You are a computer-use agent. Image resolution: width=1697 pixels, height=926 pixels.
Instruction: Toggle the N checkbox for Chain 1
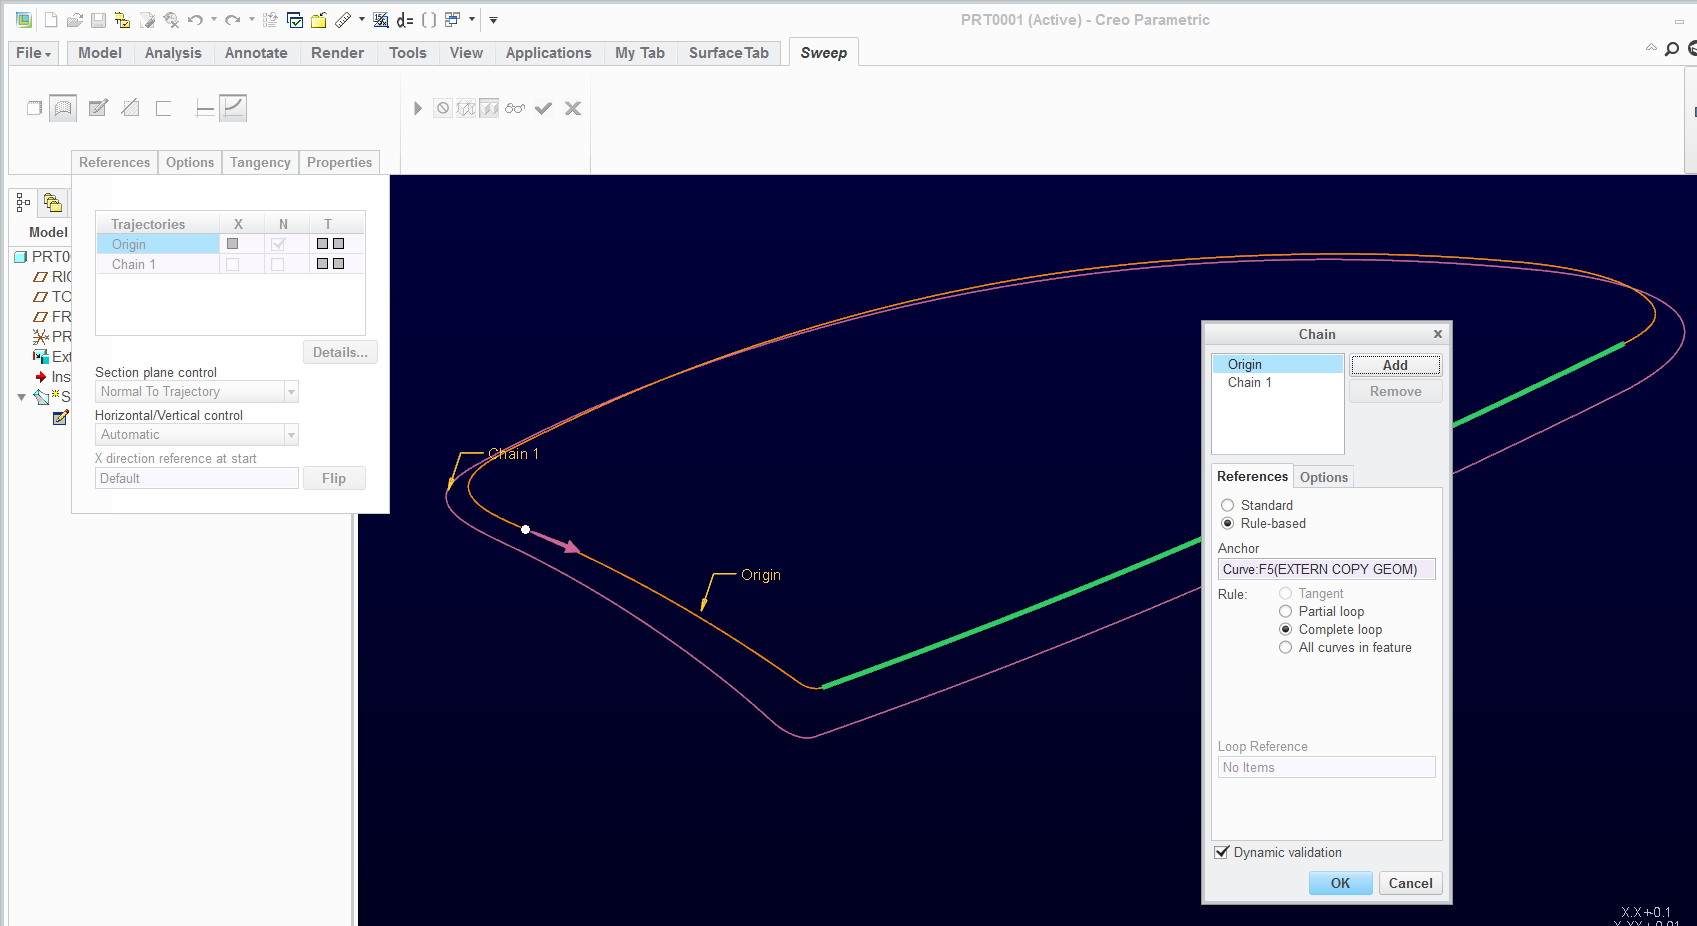(x=278, y=264)
